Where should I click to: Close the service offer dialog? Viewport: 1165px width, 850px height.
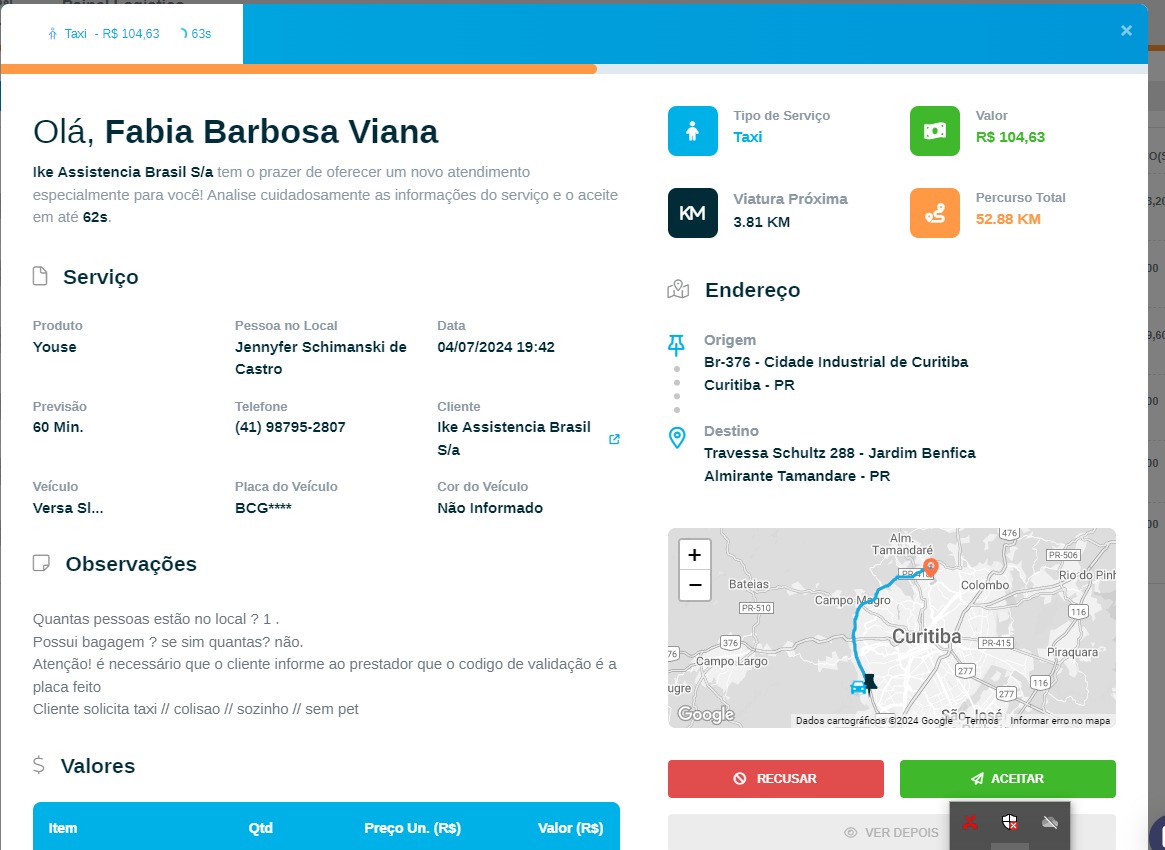[1126, 30]
